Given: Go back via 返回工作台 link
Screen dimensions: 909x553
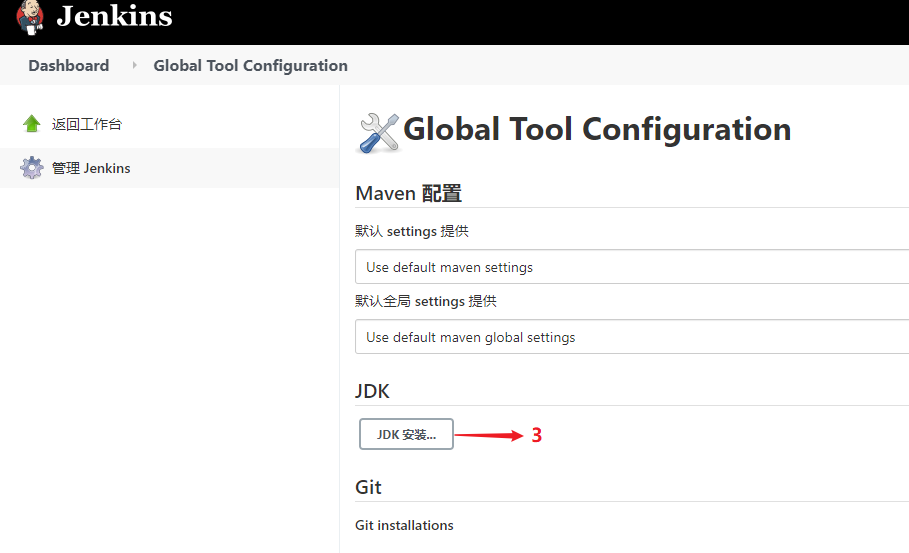Looking at the screenshot, I should 87,124.
